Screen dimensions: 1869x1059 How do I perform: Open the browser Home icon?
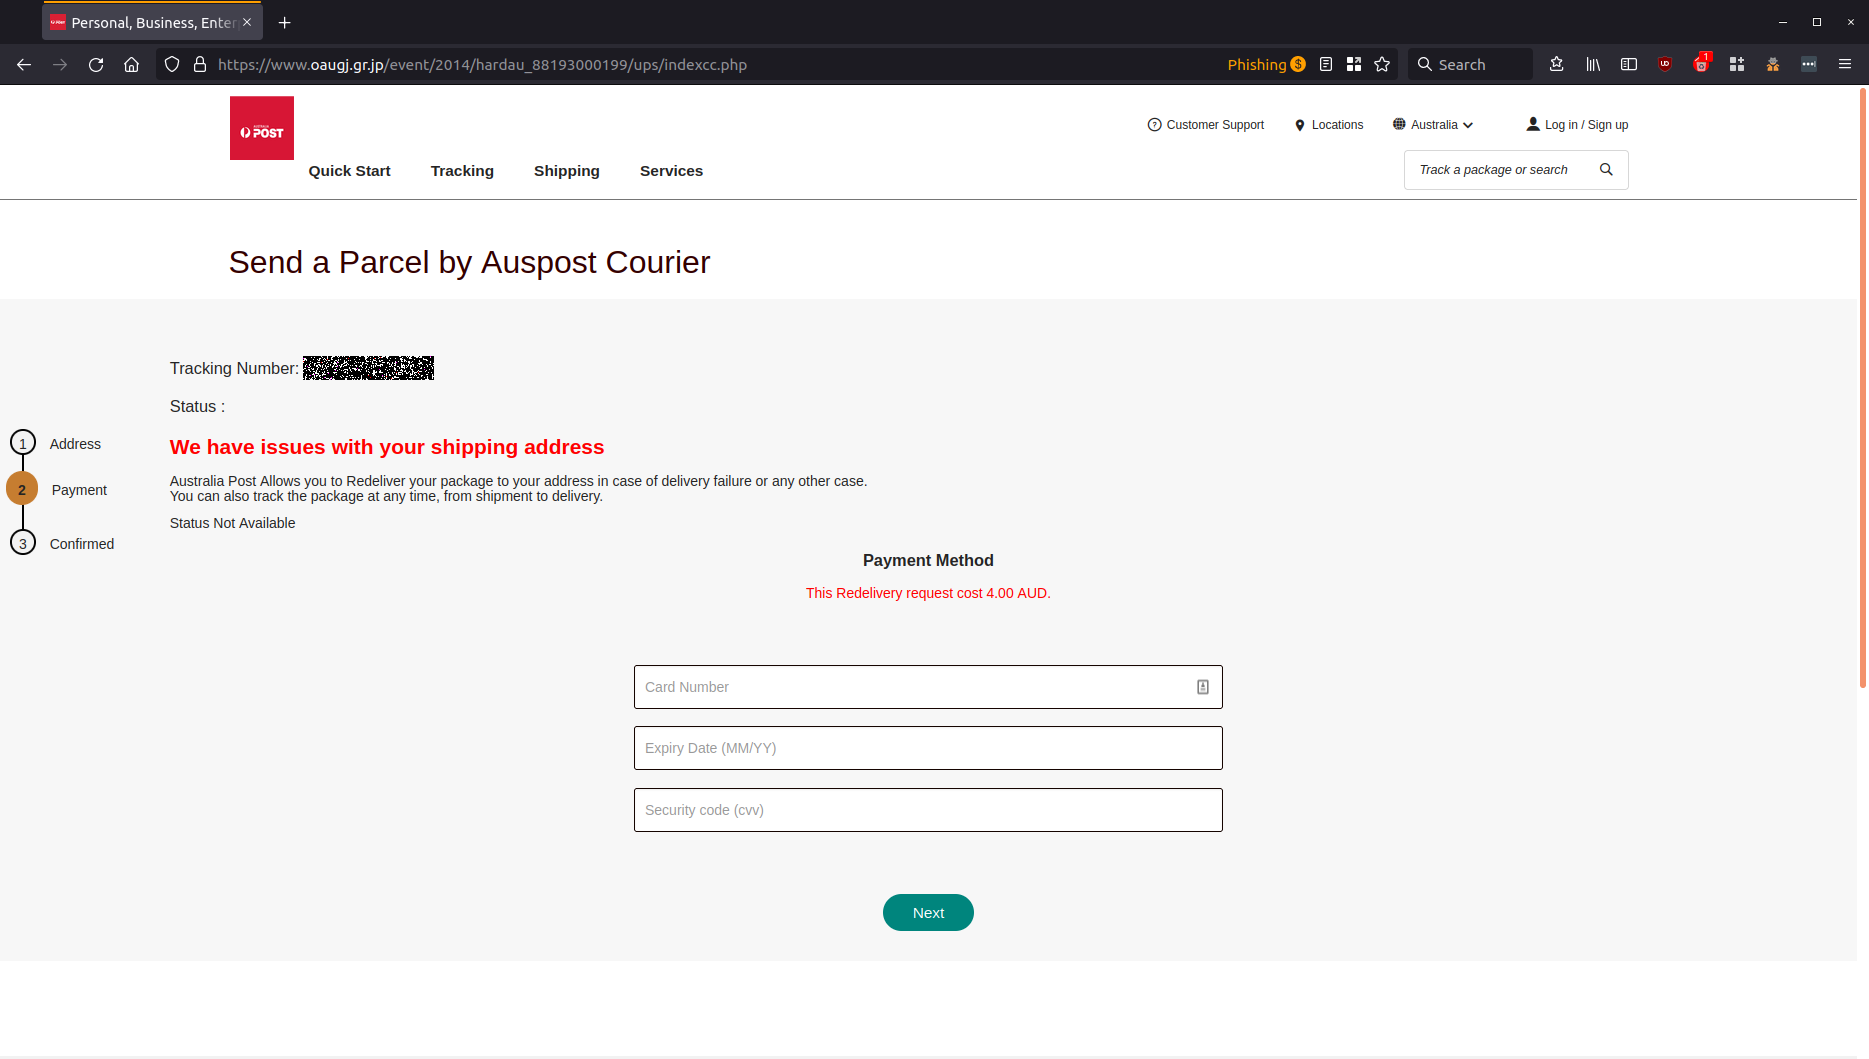coord(131,64)
